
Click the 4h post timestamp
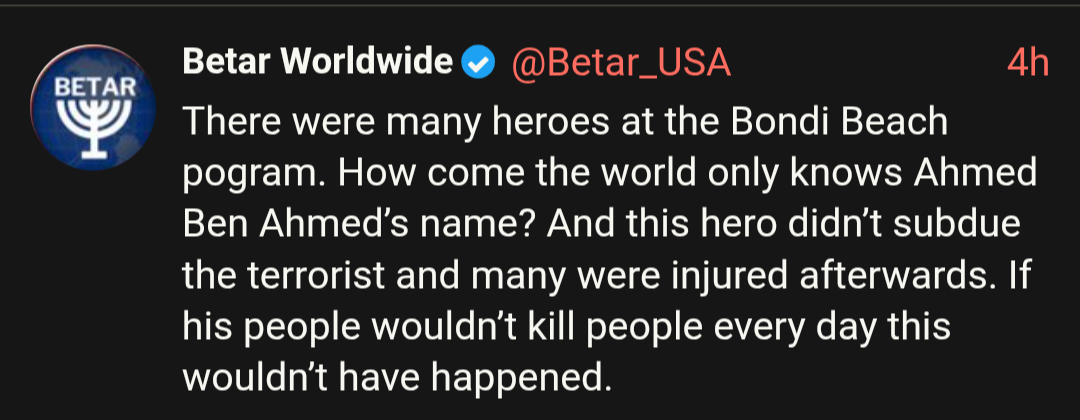pyautogui.click(x=1027, y=64)
